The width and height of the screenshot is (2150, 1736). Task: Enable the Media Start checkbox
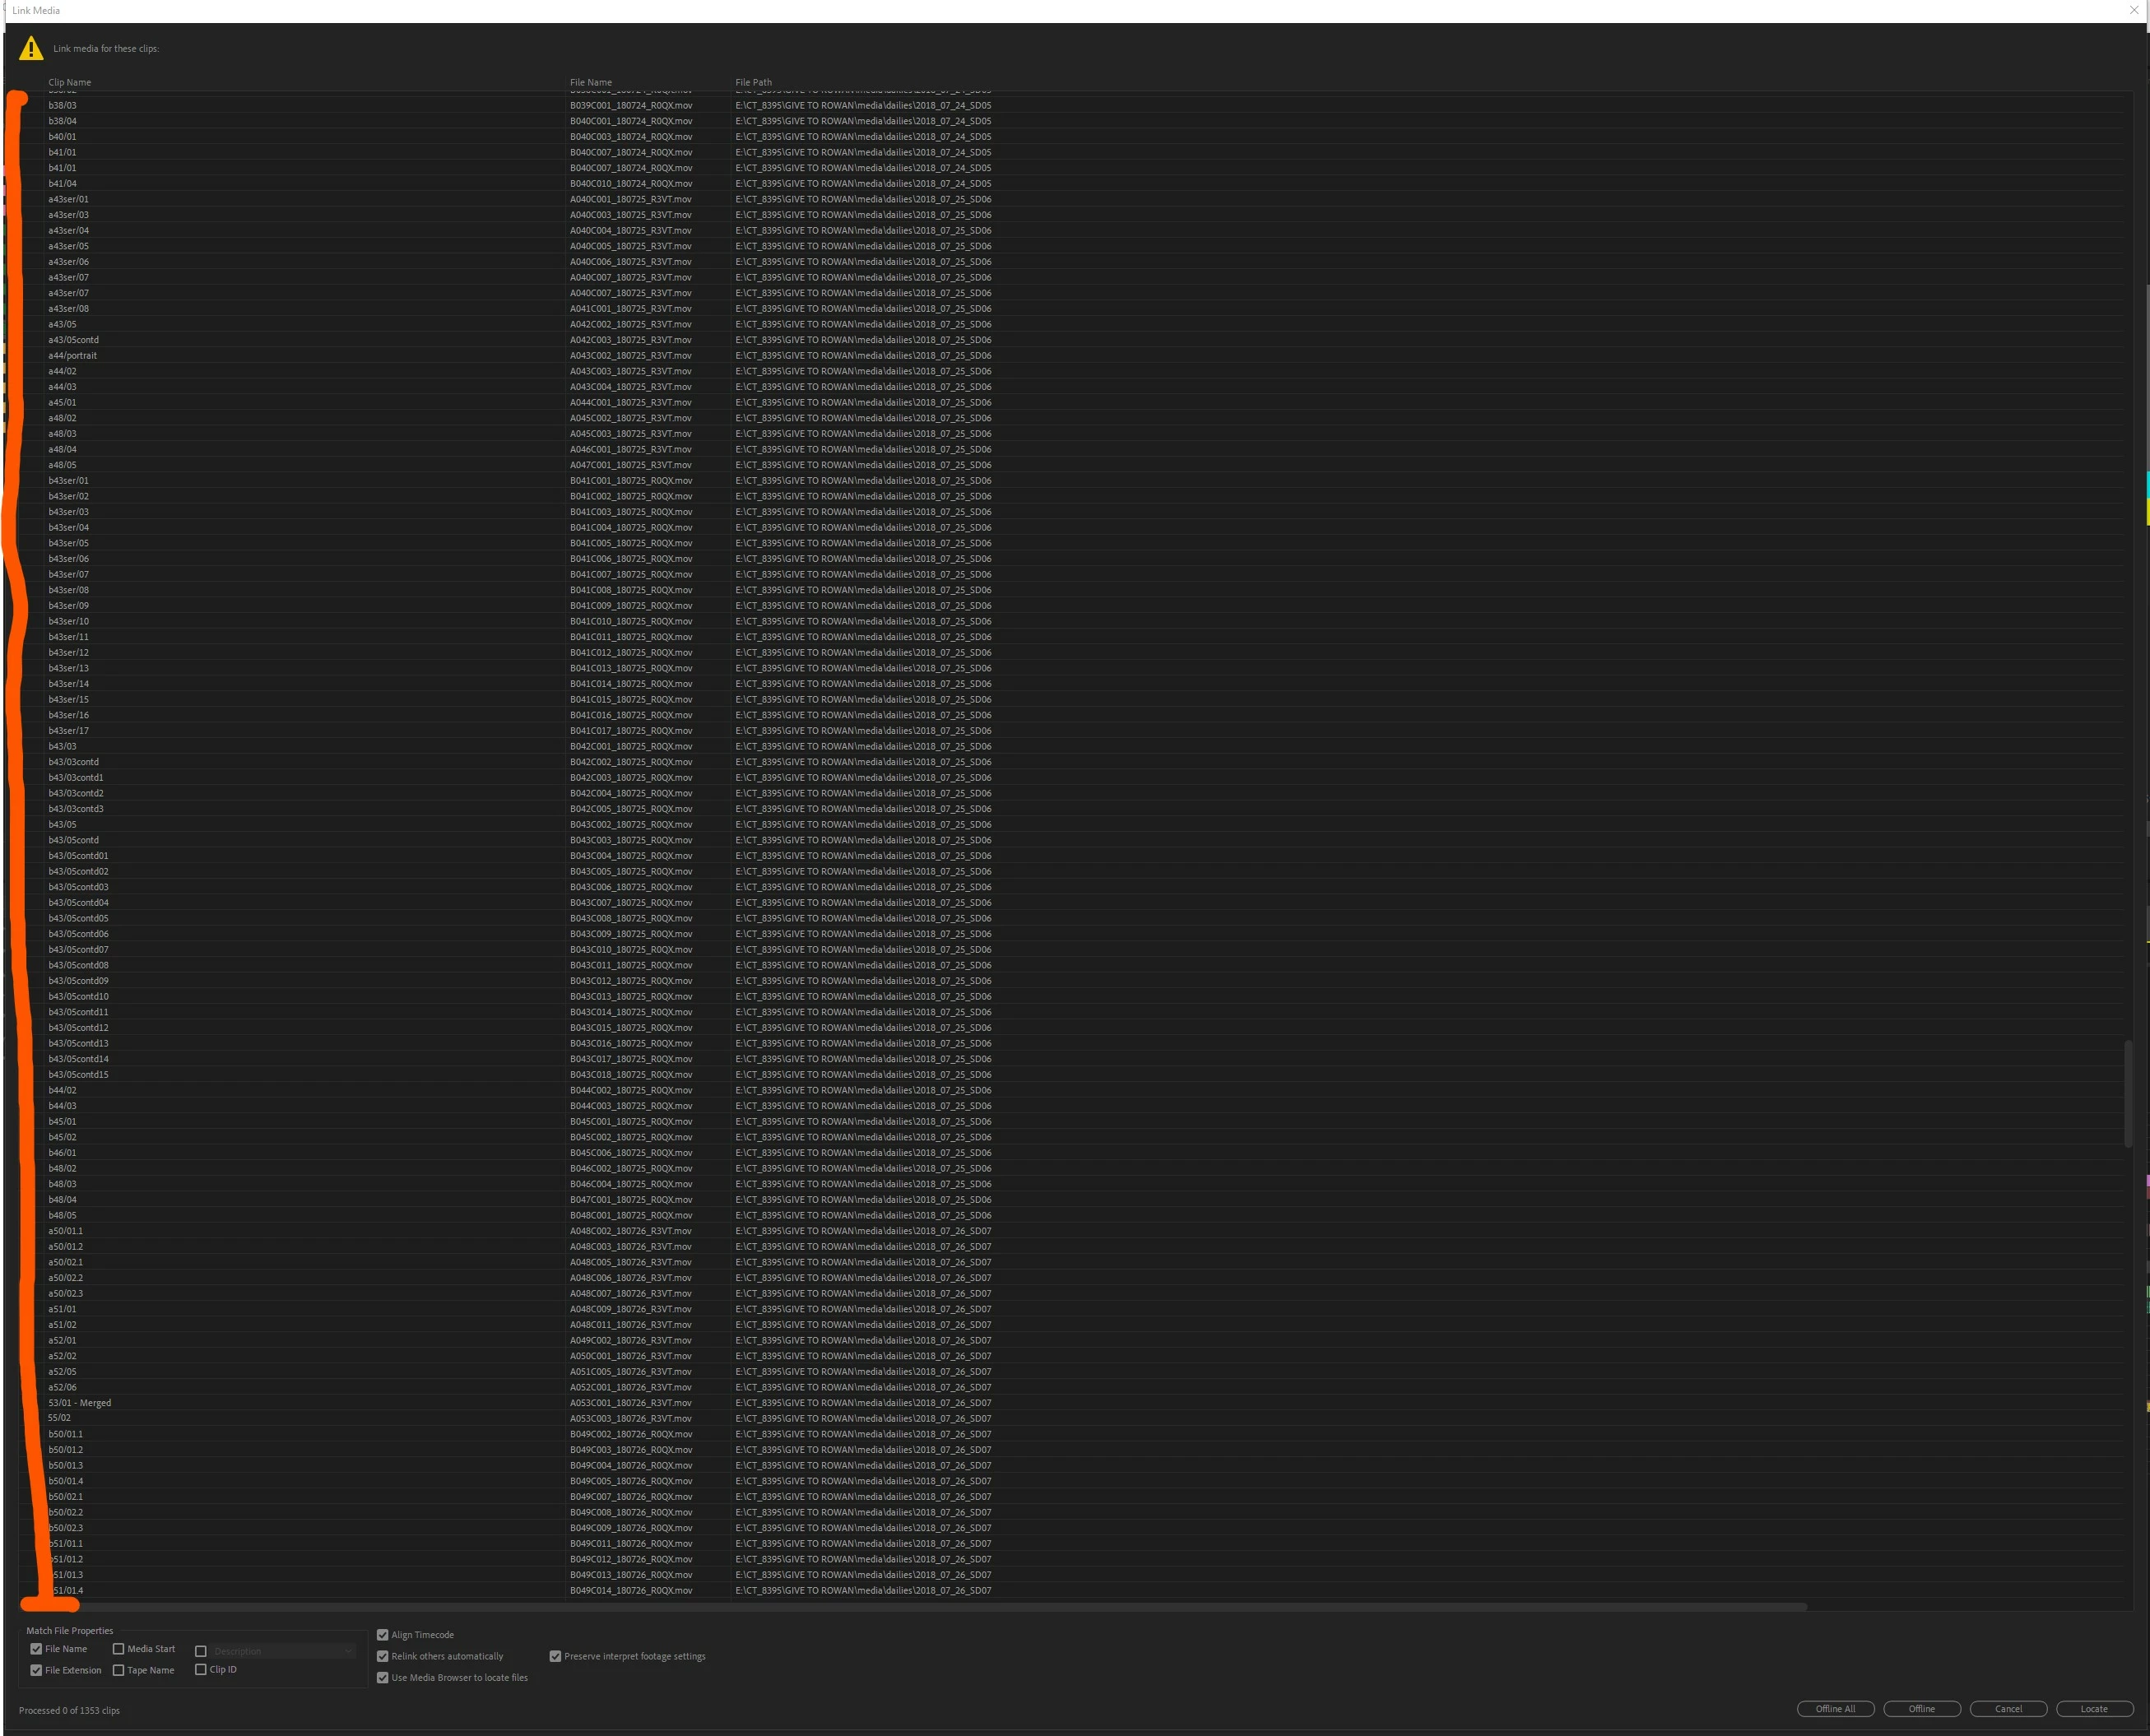click(x=118, y=1649)
